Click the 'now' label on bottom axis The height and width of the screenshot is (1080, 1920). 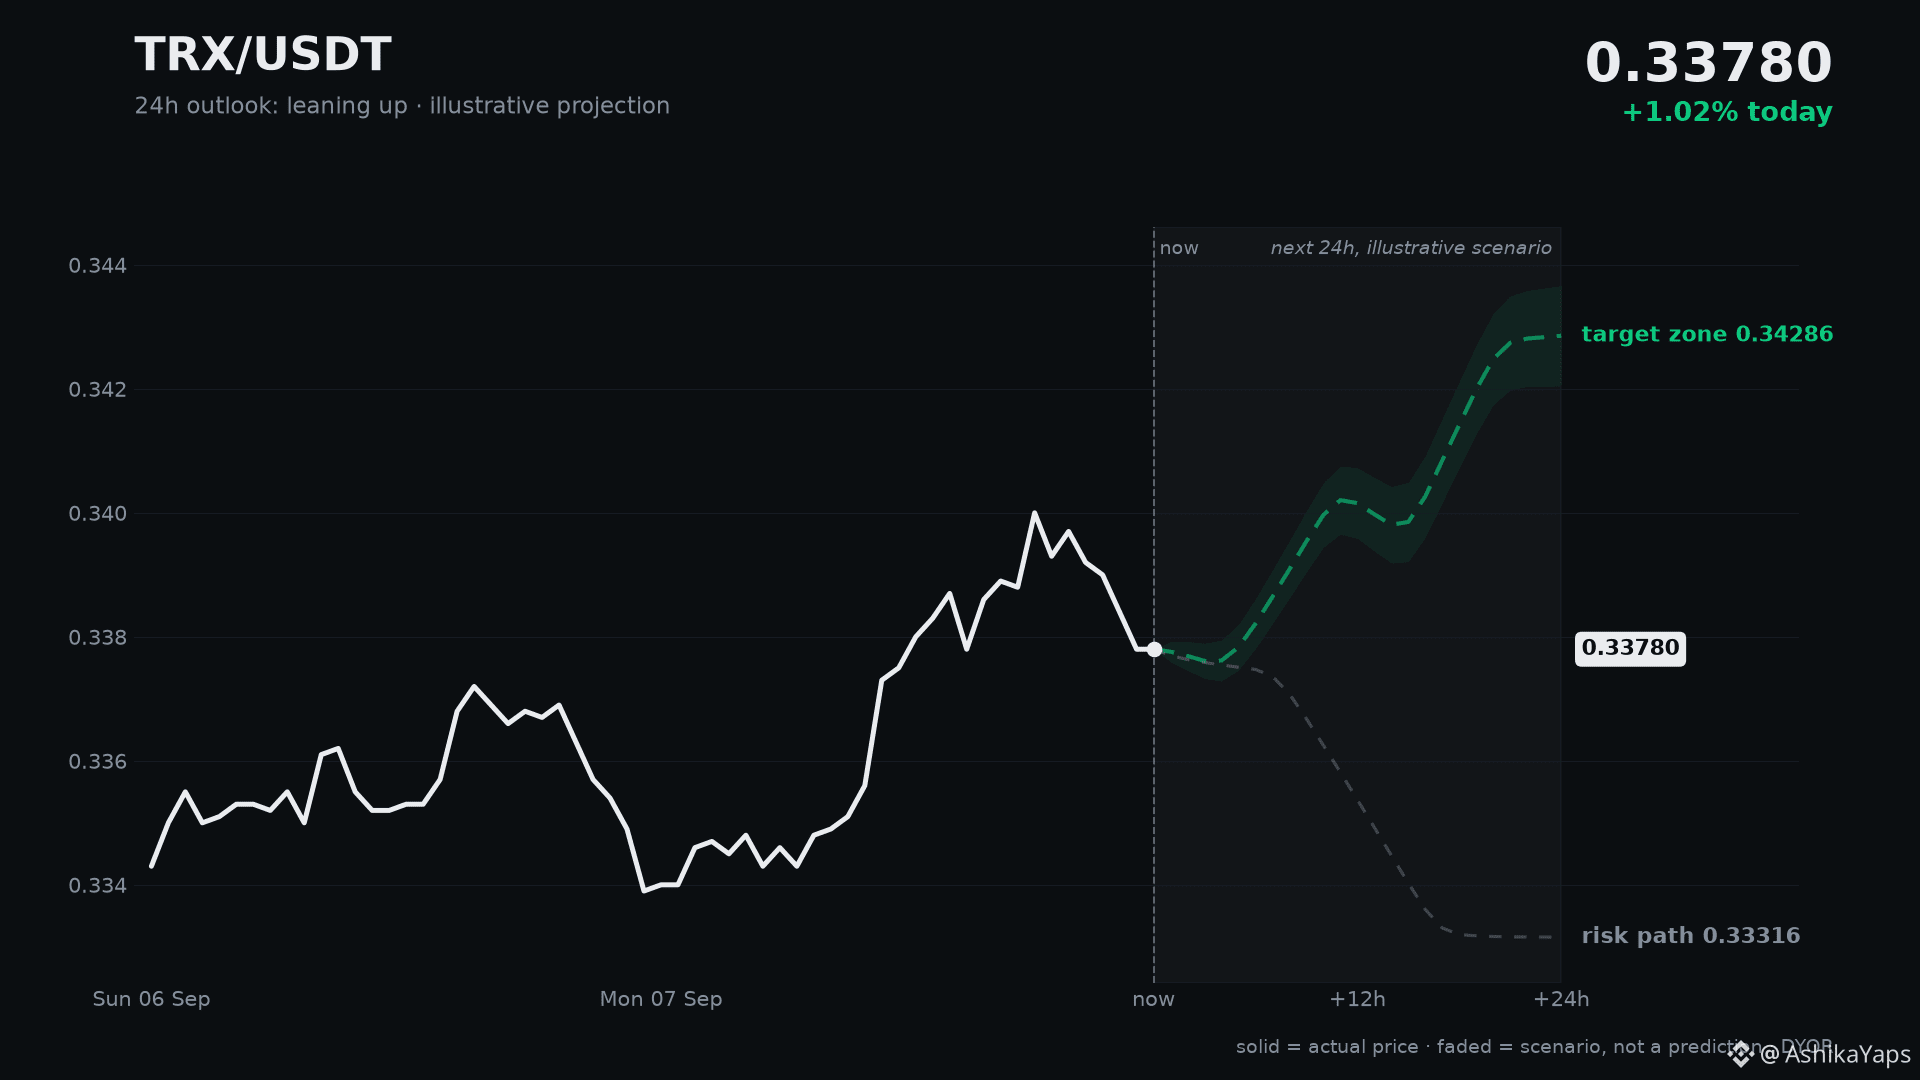coord(1153,999)
